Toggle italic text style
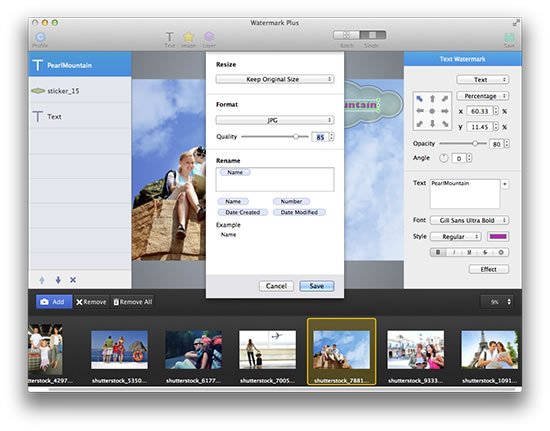Viewport: 550px width, 431px height. click(454, 252)
